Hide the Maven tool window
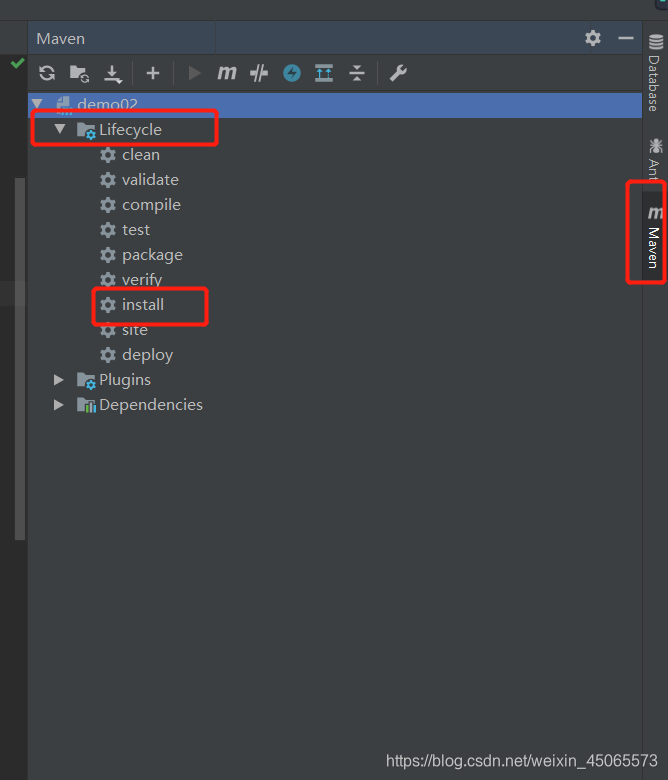 [626, 38]
